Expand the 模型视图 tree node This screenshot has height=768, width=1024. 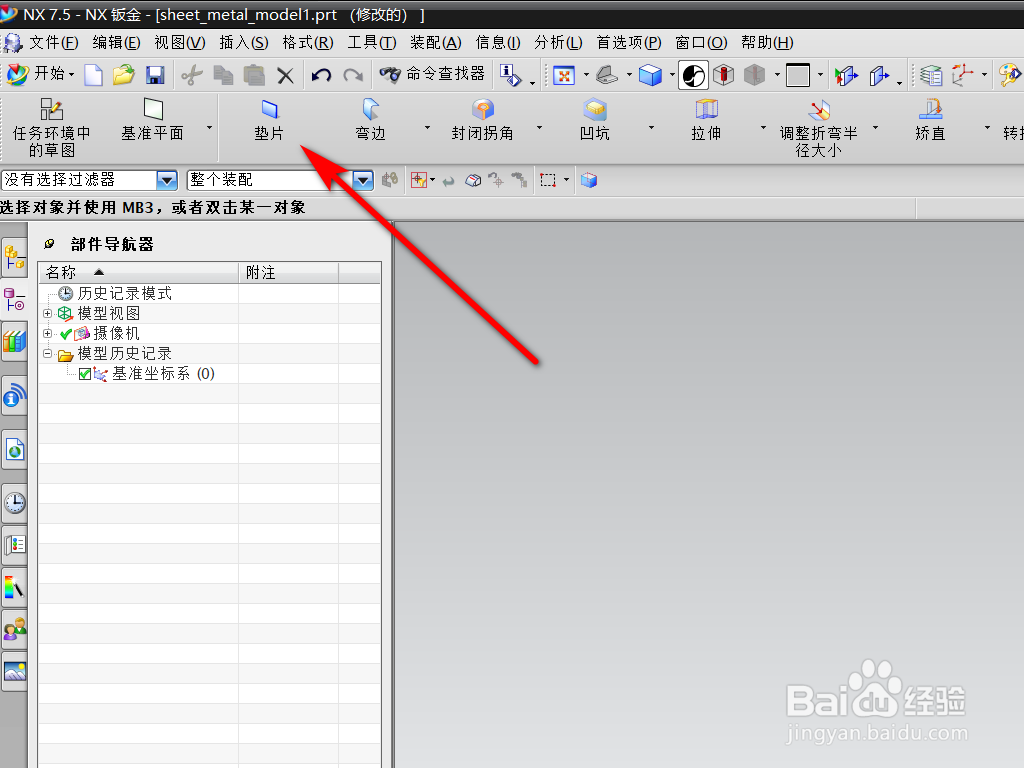click(x=46, y=313)
